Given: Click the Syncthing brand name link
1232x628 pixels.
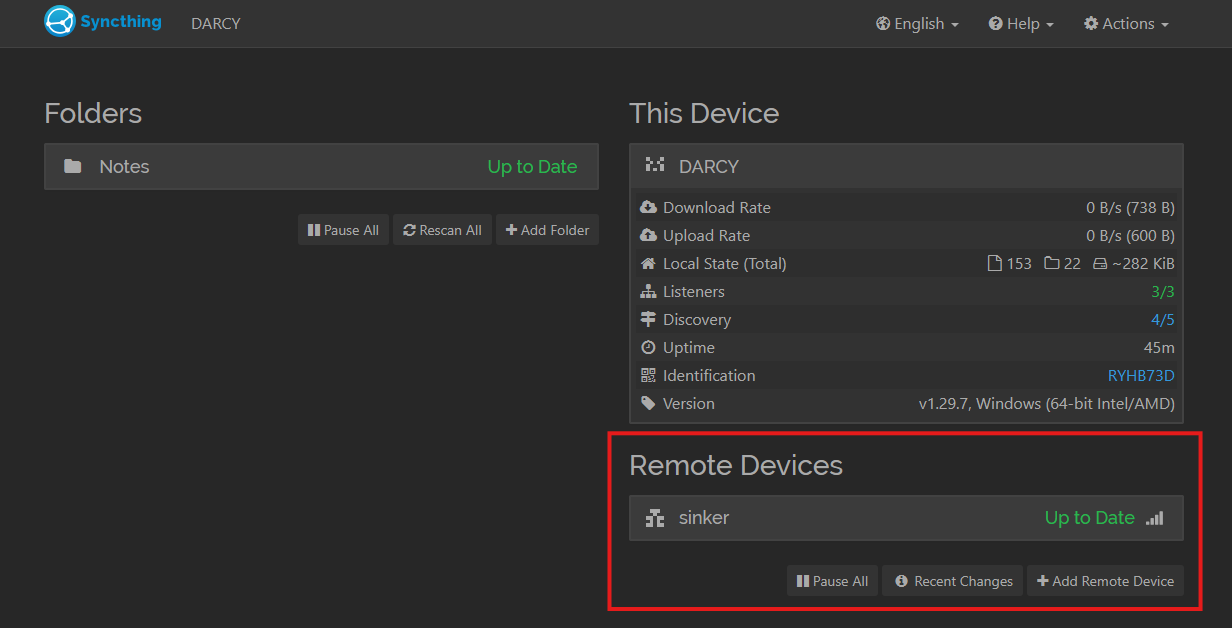Looking at the screenshot, I should pyautogui.click(x=121, y=21).
